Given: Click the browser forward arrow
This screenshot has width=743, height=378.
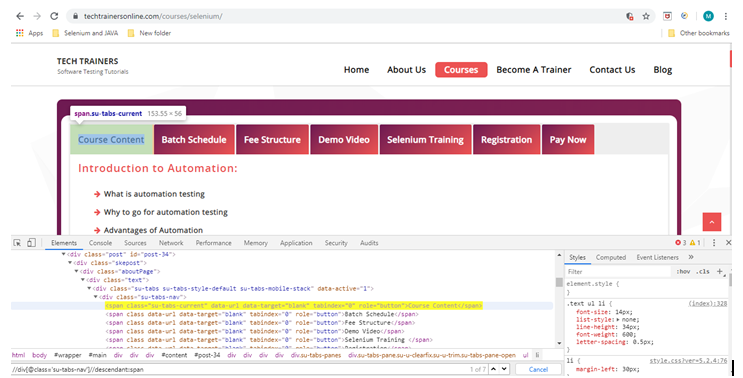Looking at the screenshot, I should [x=37, y=16].
